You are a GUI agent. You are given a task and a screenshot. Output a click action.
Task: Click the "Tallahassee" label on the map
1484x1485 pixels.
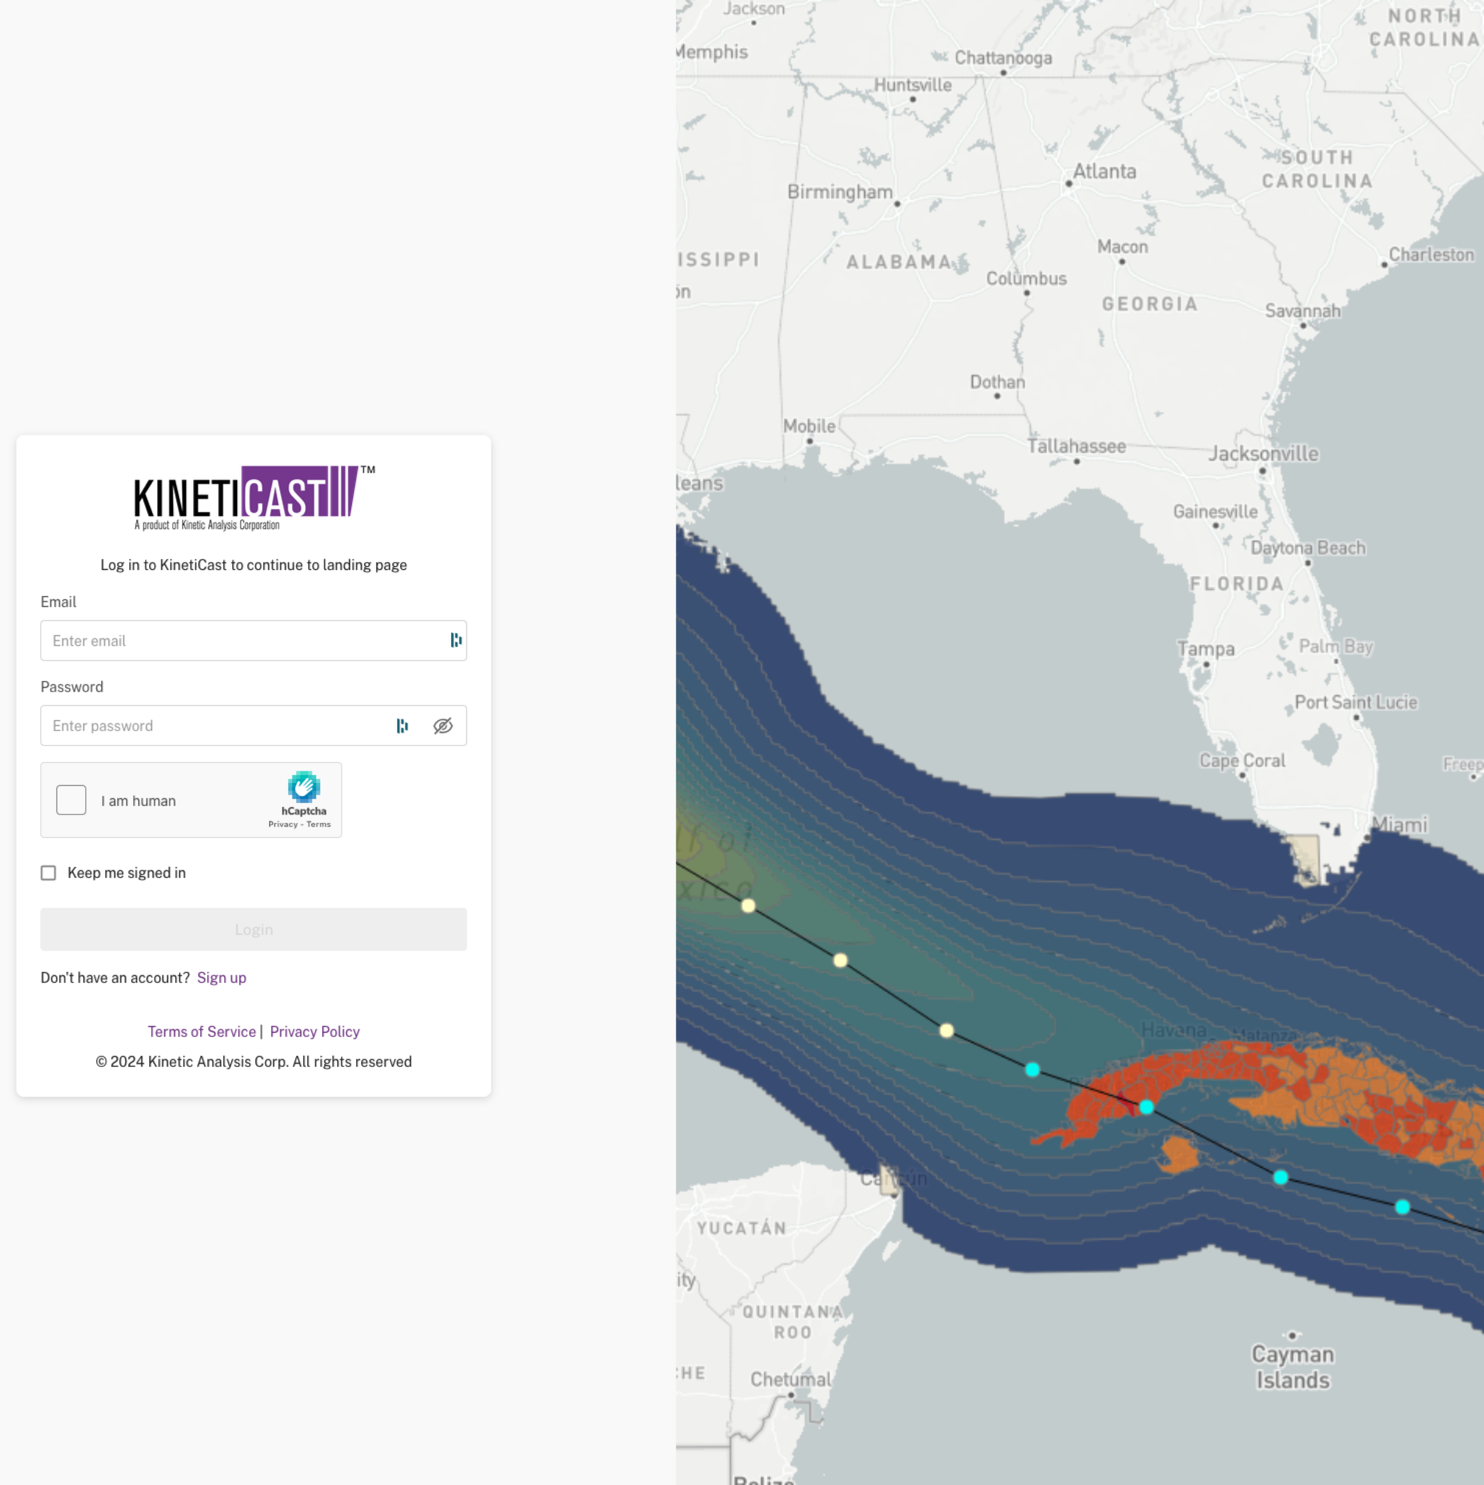[x=1077, y=446]
